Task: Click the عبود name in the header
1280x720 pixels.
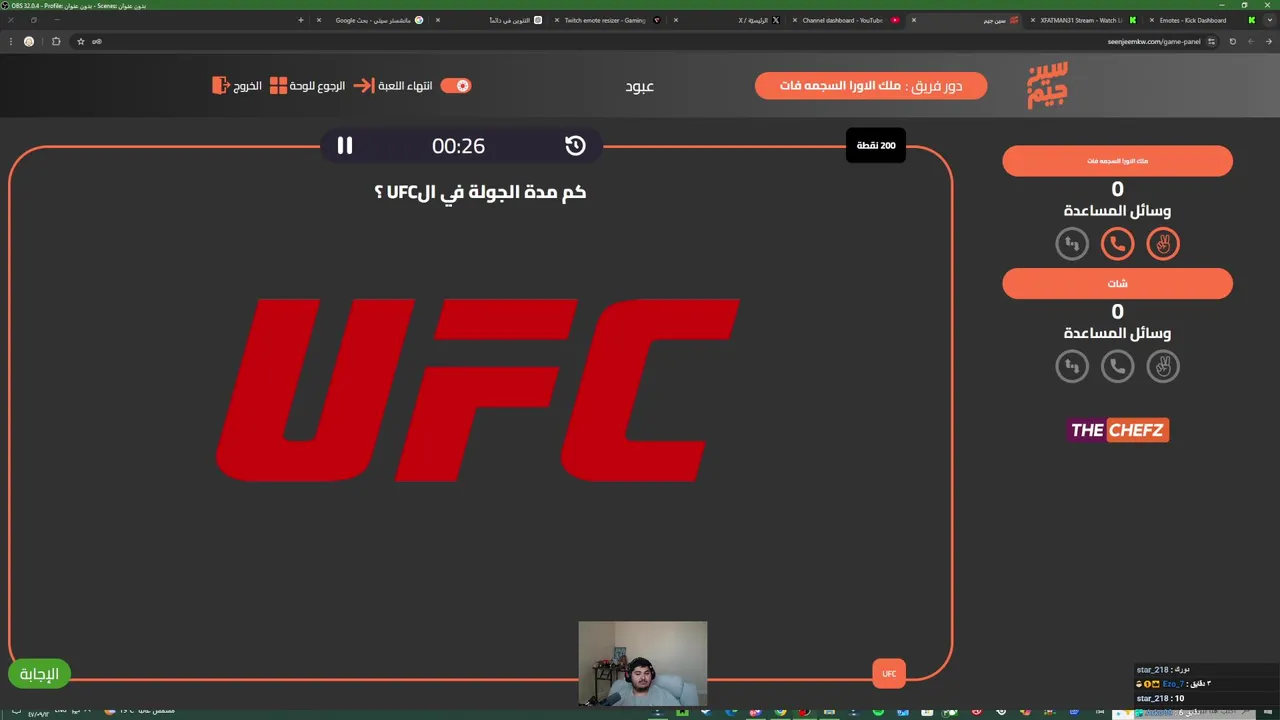Action: [640, 86]
